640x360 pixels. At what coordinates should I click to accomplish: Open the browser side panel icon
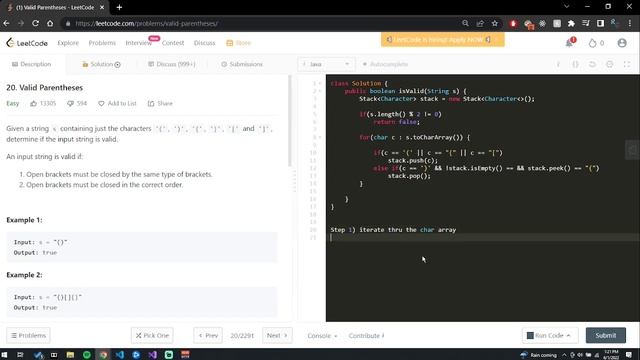[x=600, y=24]
